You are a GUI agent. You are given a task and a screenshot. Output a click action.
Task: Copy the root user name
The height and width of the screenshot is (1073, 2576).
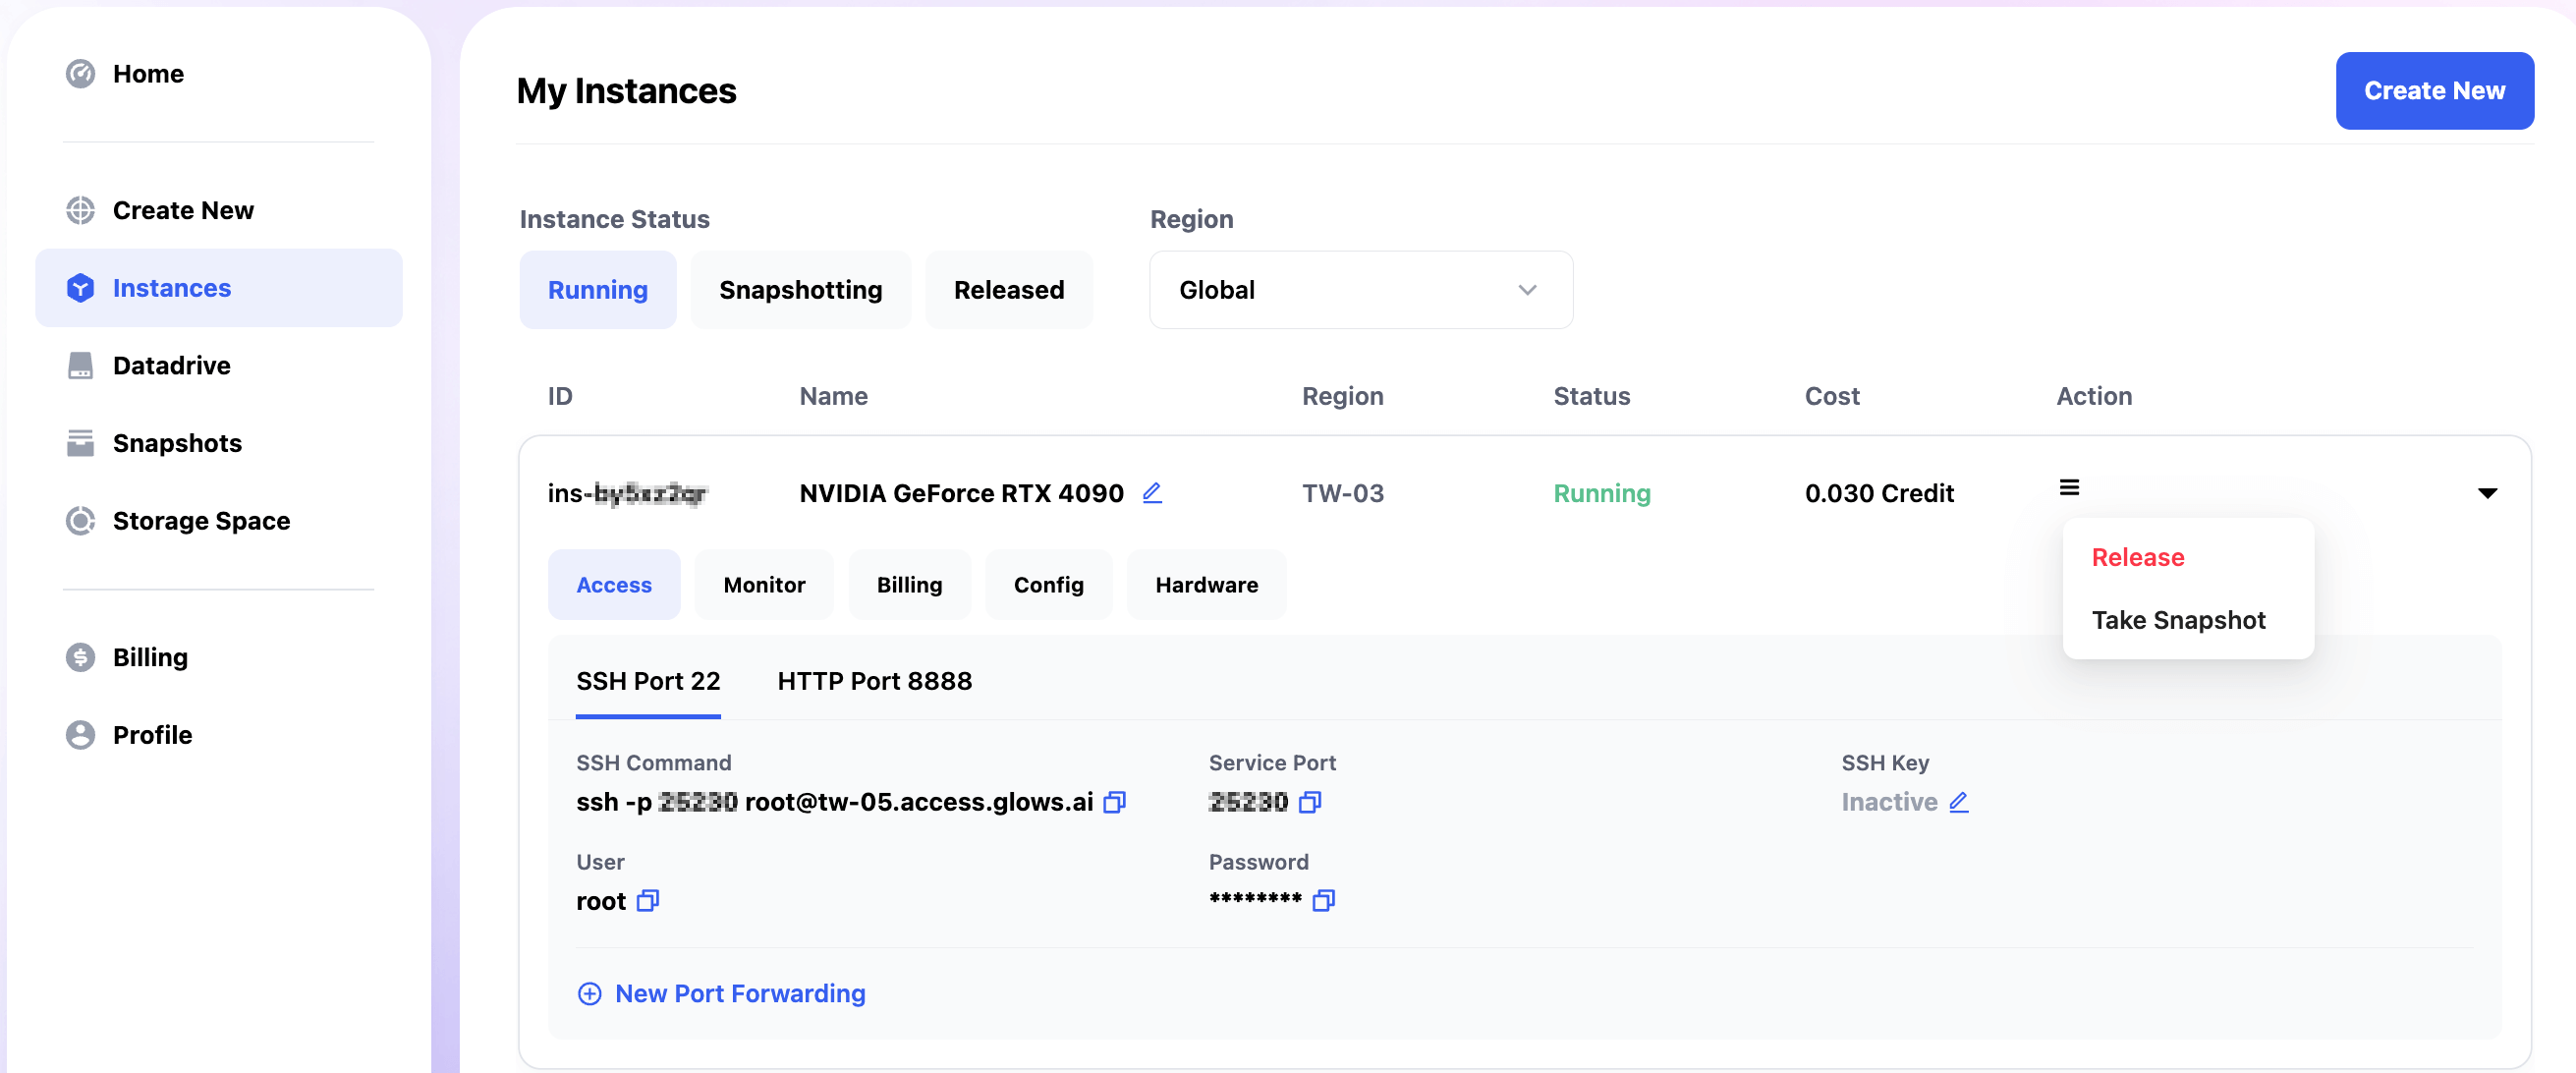647,901
